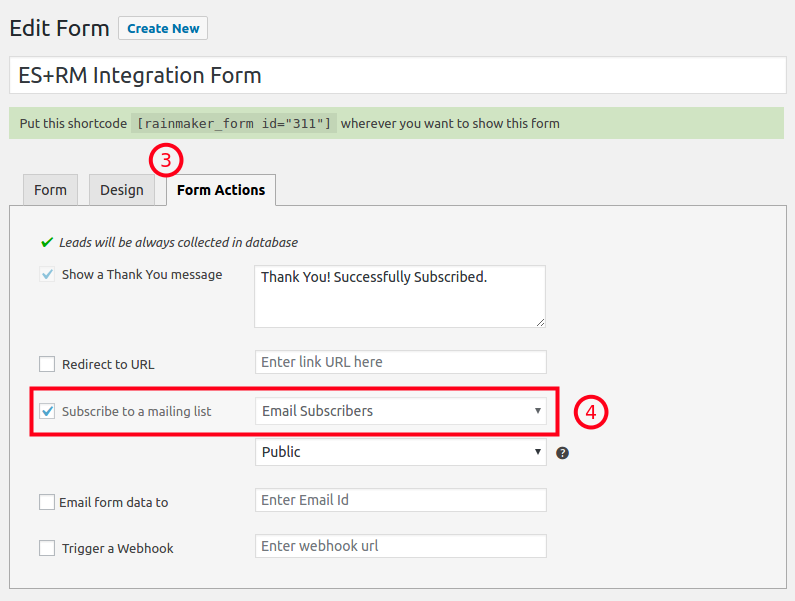
Task: Click the Thank You textarea resize handle
Action: point(540,323)
